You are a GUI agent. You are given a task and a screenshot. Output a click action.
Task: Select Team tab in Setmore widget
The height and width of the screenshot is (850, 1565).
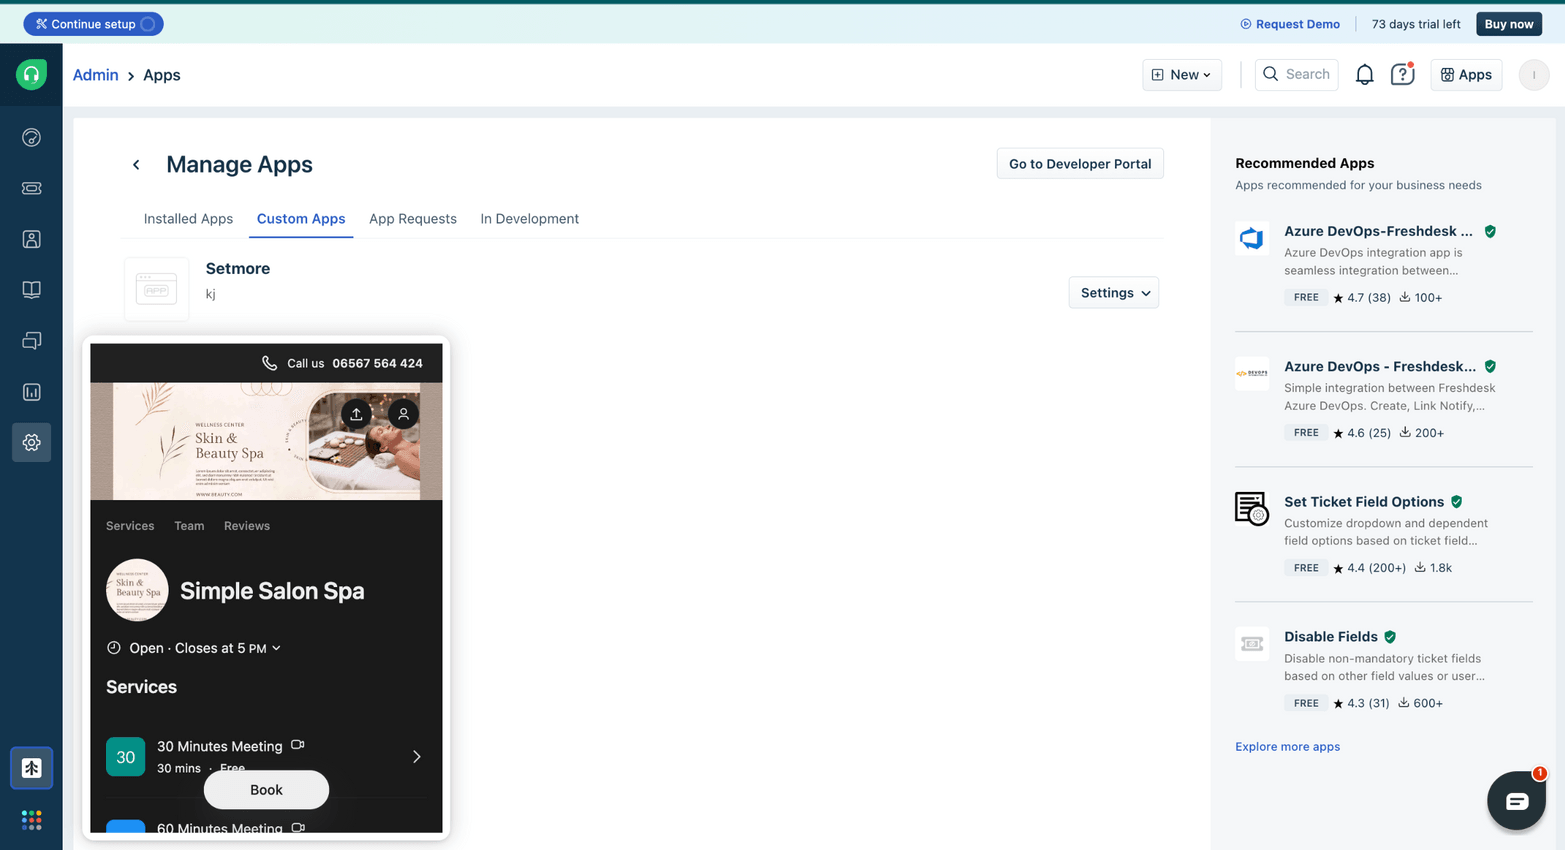pyautogui.click(x=189, y=526)
